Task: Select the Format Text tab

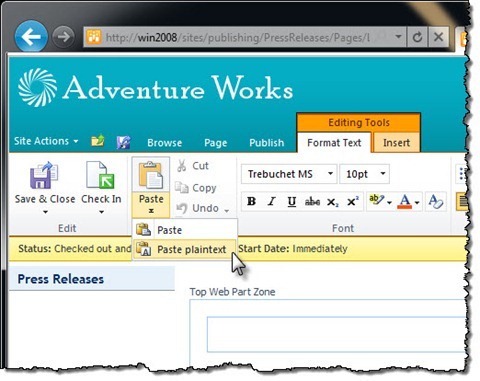Action: coord(334,143)
